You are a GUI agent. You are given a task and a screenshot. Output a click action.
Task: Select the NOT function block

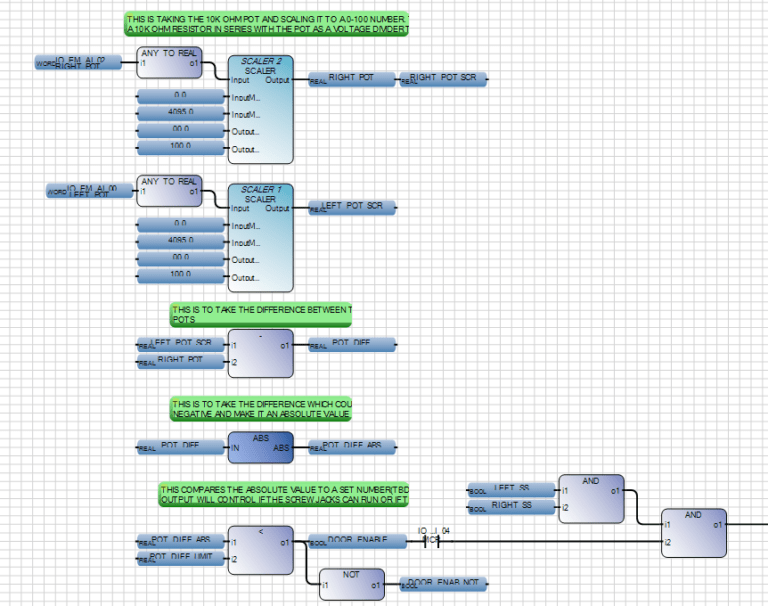click(x=352, y=584)
